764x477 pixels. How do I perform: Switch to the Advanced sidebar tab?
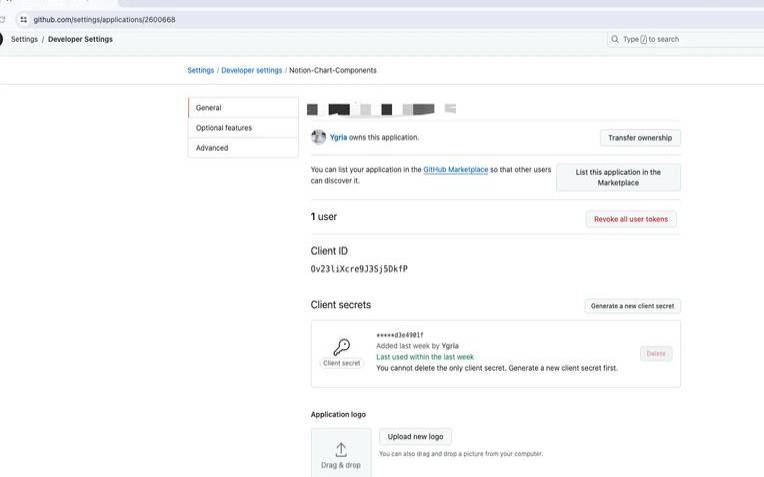tap(242, 148)
